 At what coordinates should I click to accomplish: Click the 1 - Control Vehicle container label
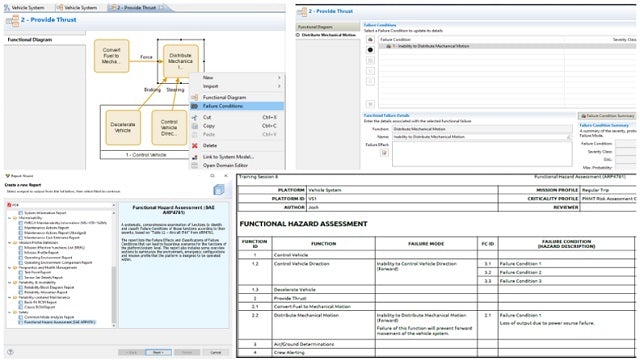146,155
